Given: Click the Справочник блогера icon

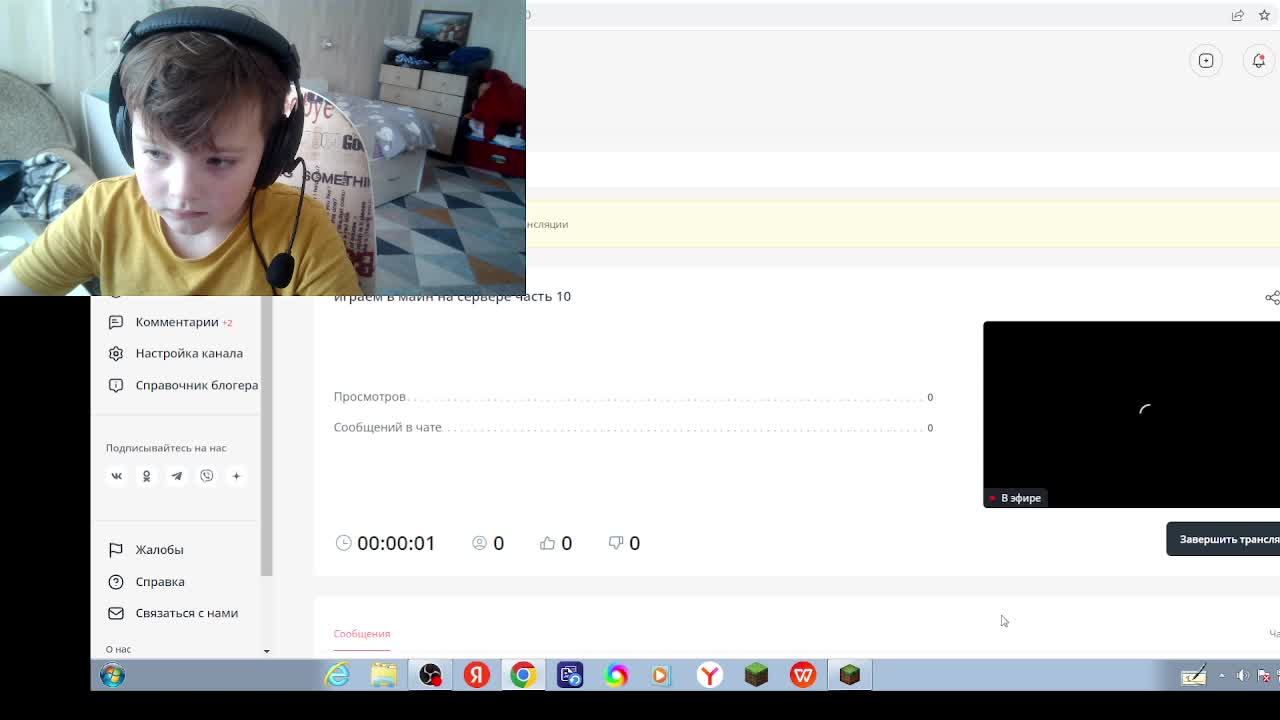Looking at the screenshot, I should coord(116,385).
